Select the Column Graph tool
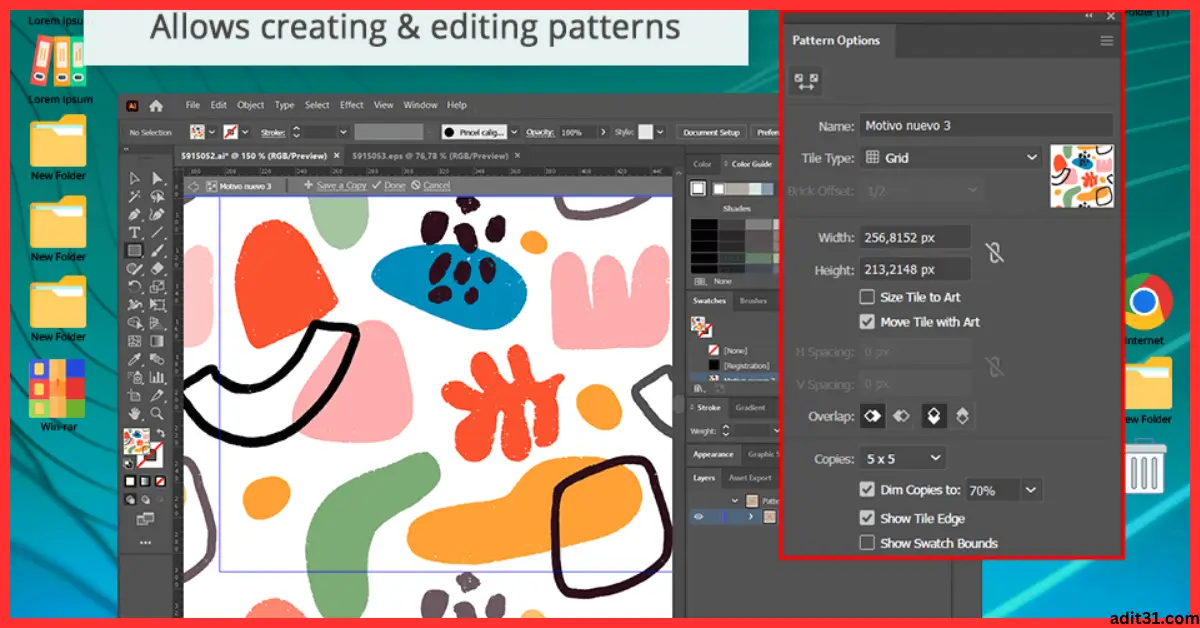Image resolution: width=1200 pixels, height=628 pixels. coord(157,377)
